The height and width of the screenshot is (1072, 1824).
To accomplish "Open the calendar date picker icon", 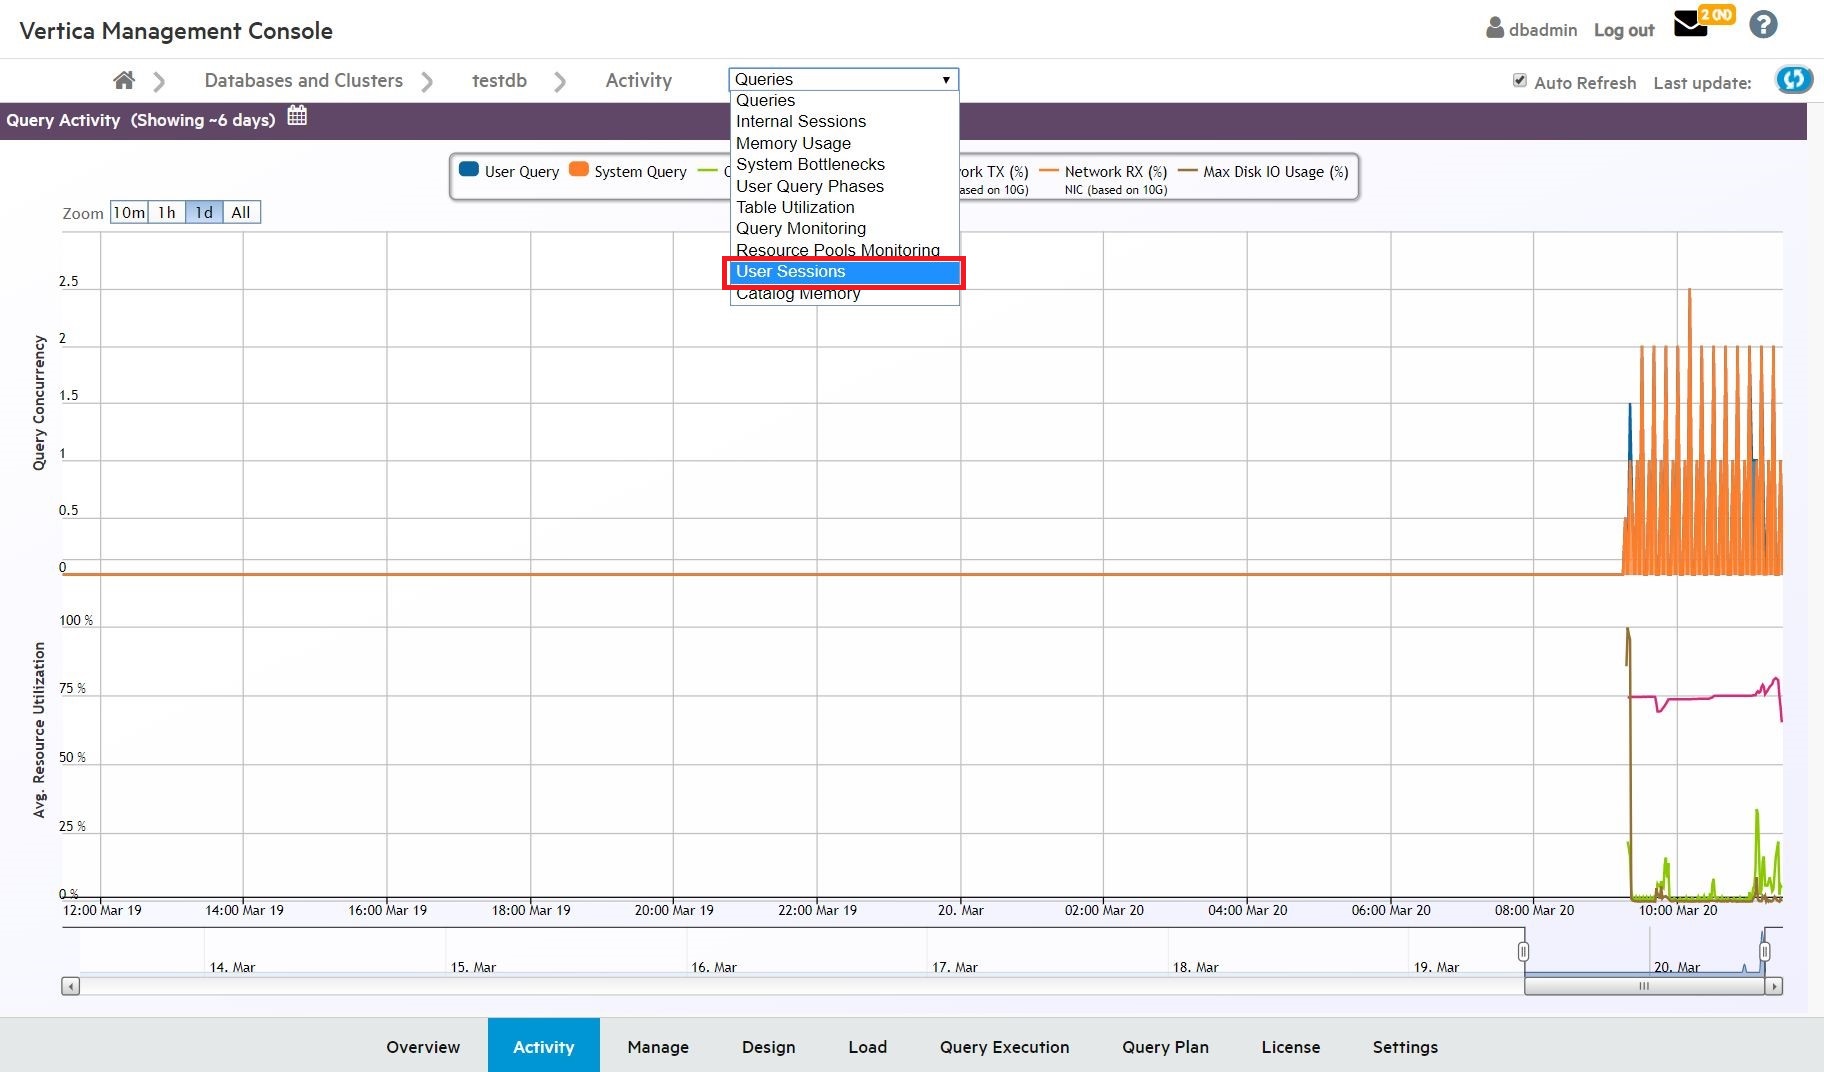I will point(297,116).
